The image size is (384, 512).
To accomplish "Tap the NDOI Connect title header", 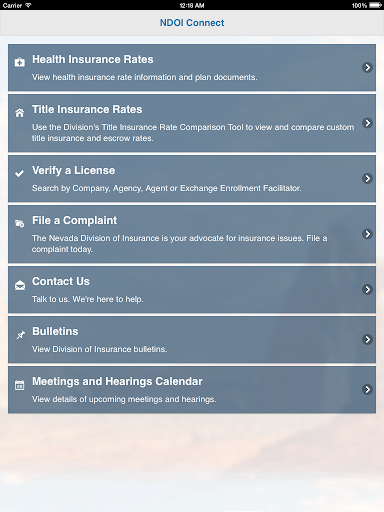I will coord(192,23).
